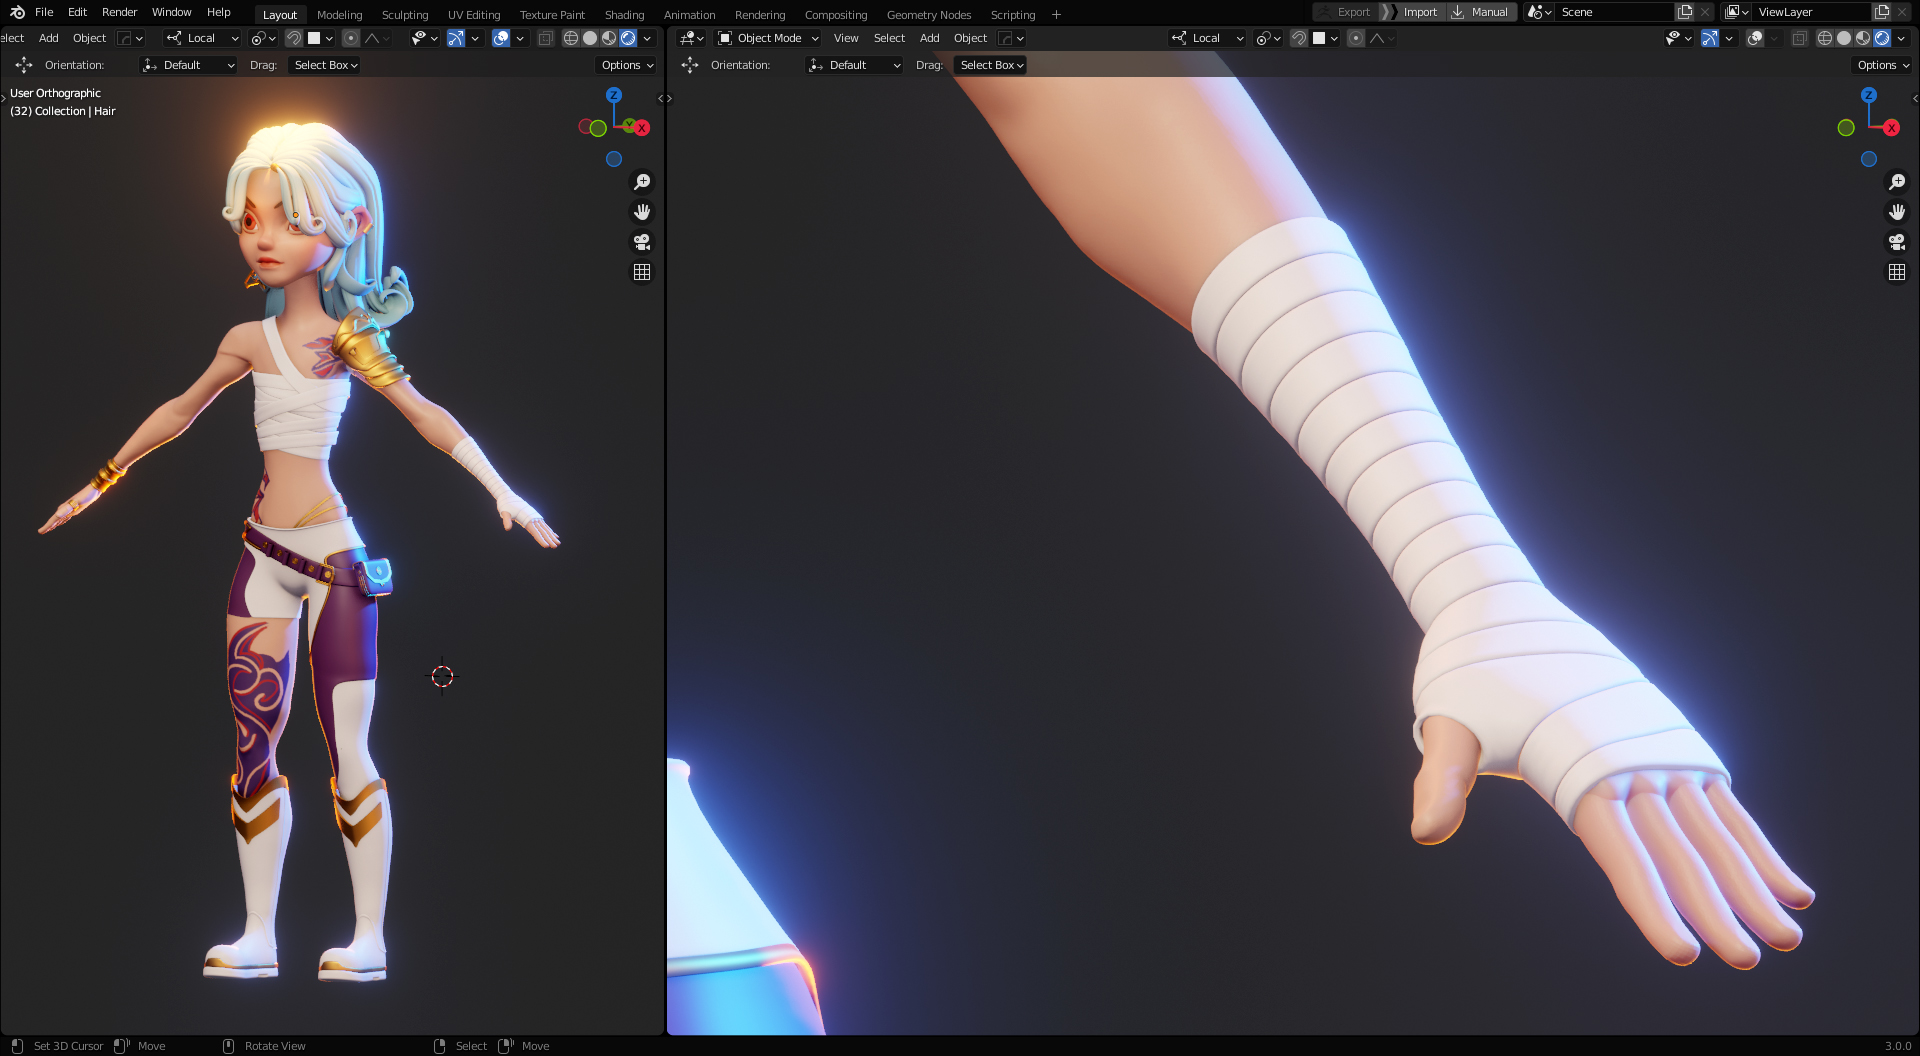Click the Blender logo icon
This screenshot has height=1056, width=1920.
coord(17,12)
